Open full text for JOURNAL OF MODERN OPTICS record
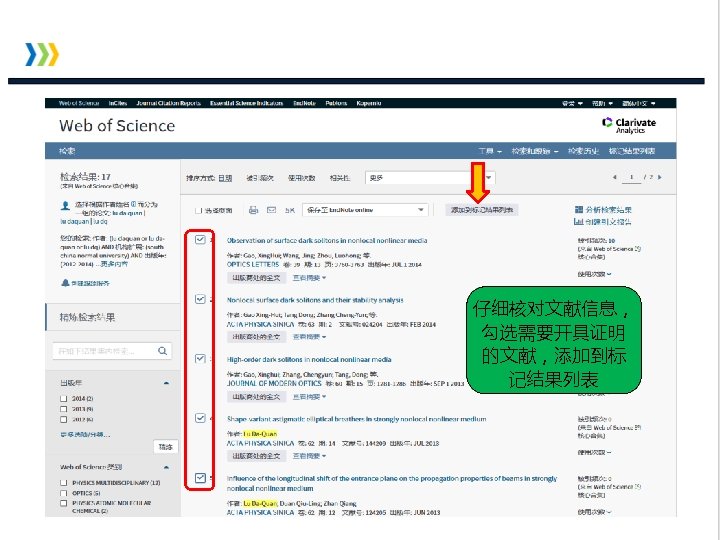The width and height of the screenshot is (720, 540). [x=256, y=397]
